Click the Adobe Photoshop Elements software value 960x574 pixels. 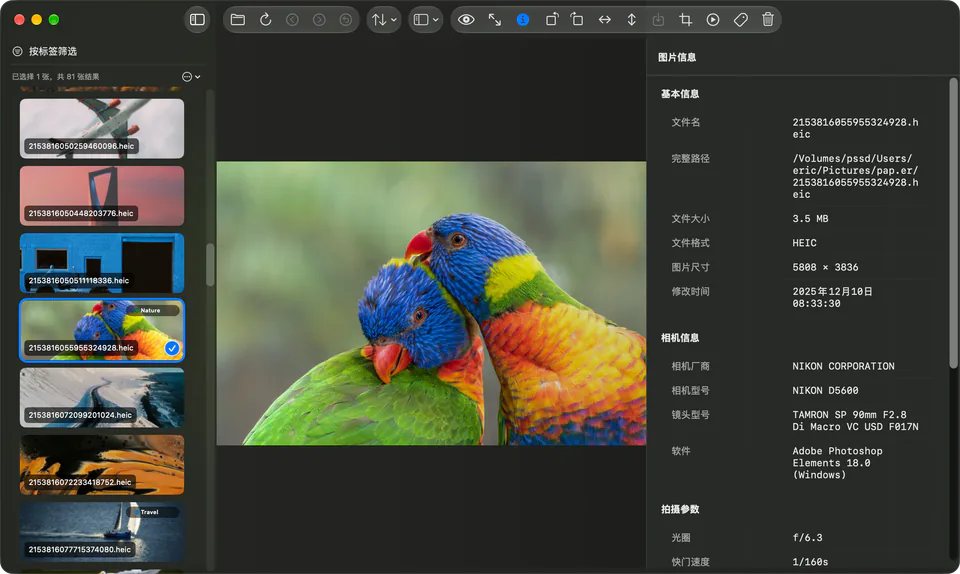(837, 463)
